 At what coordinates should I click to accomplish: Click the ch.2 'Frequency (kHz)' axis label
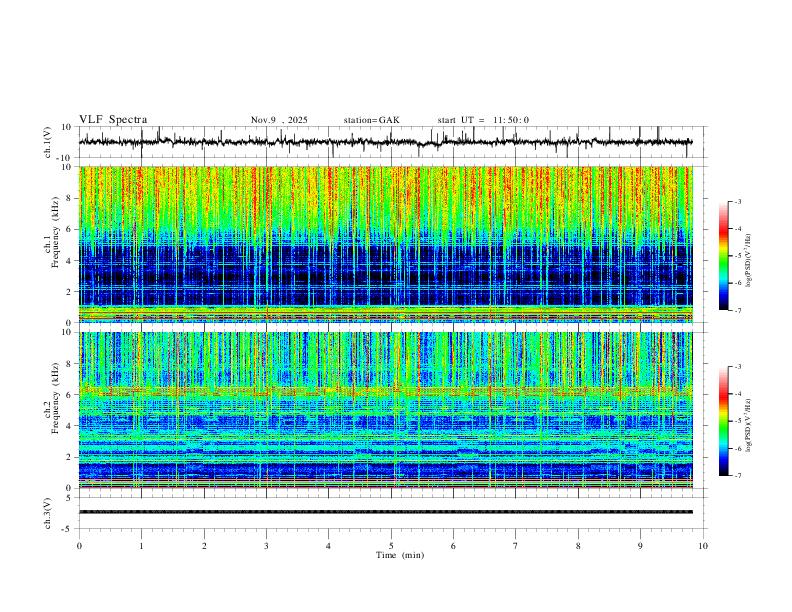click(x=55, y=398)
